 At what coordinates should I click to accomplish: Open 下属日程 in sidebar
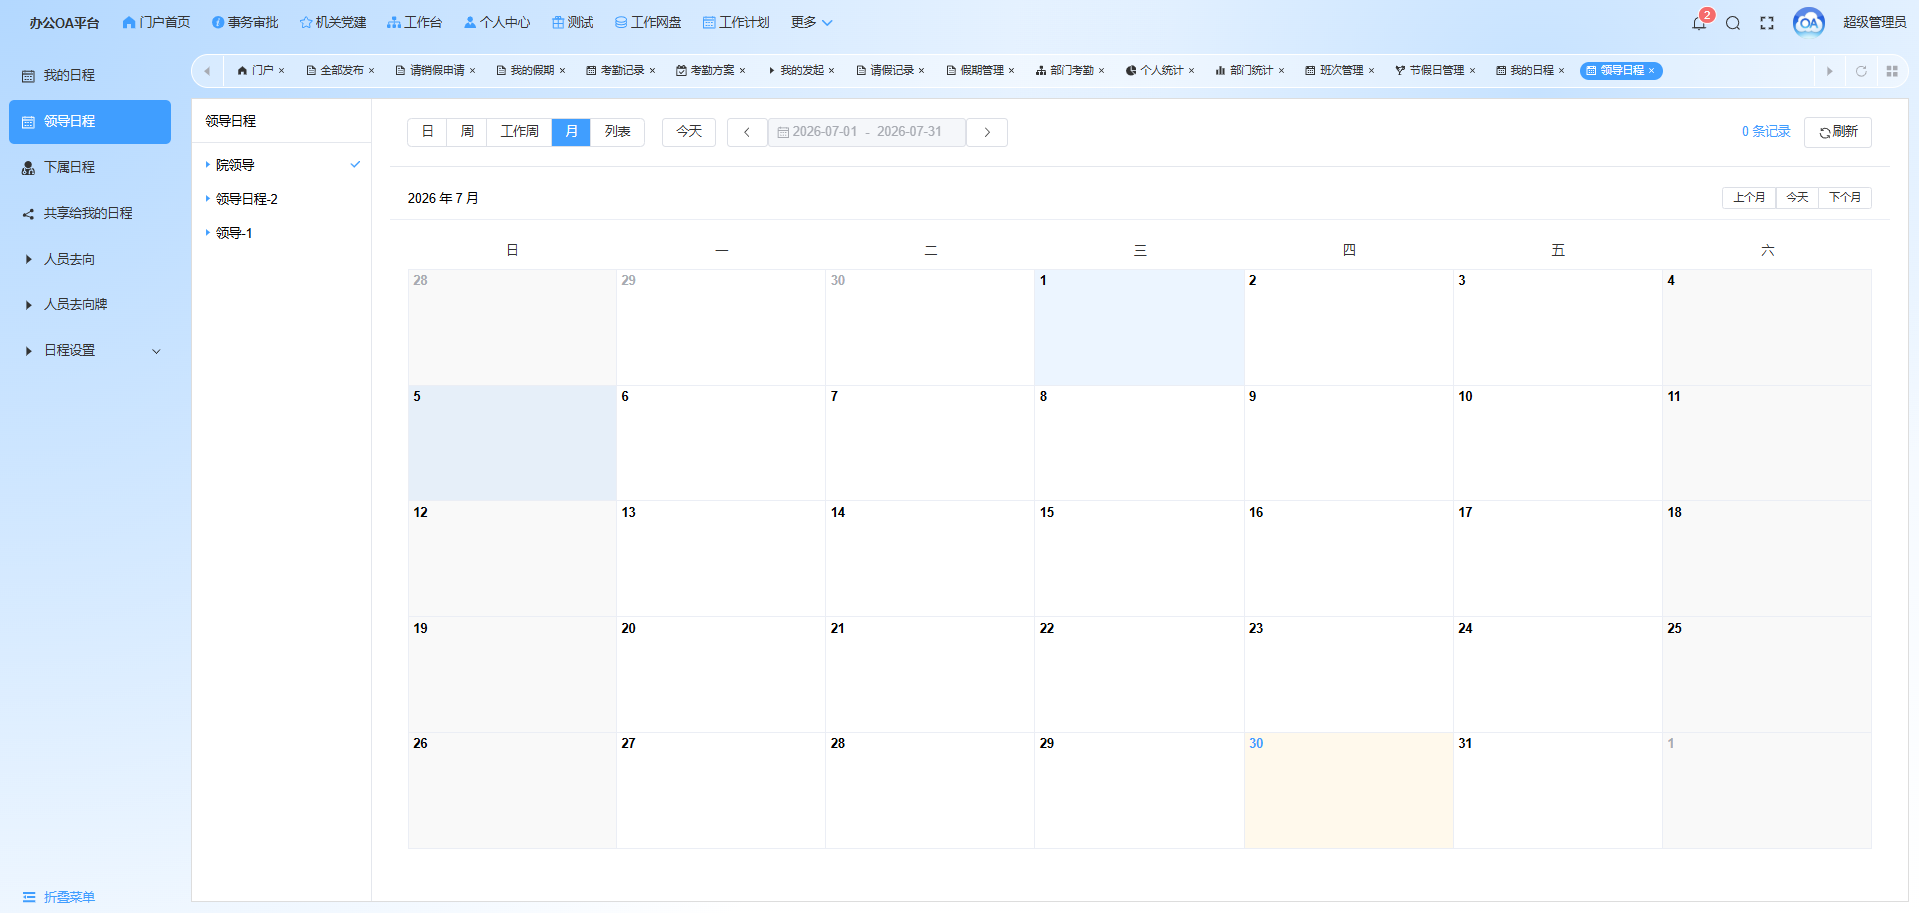(90, 168)
